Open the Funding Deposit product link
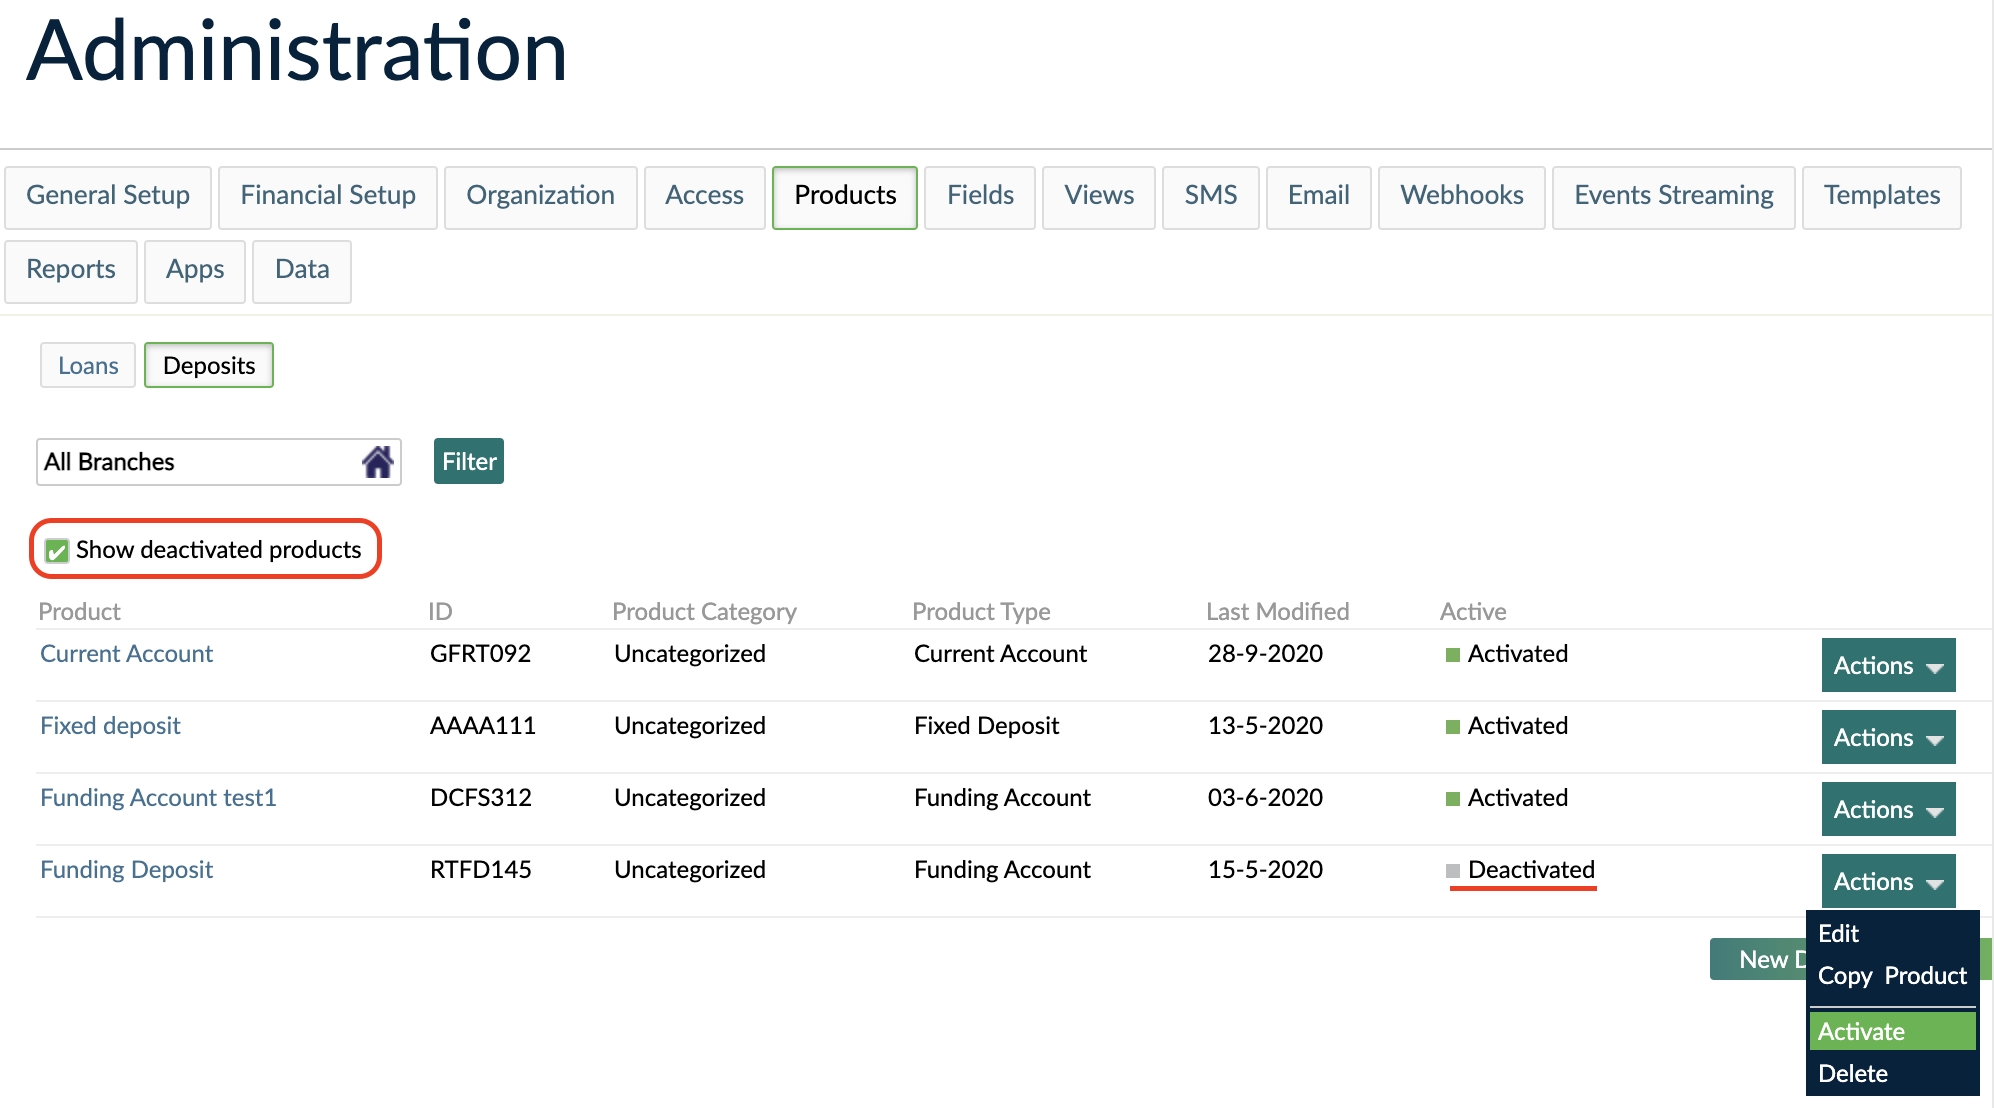This screenshot has height=1108, width=1994. pos(126,869)
